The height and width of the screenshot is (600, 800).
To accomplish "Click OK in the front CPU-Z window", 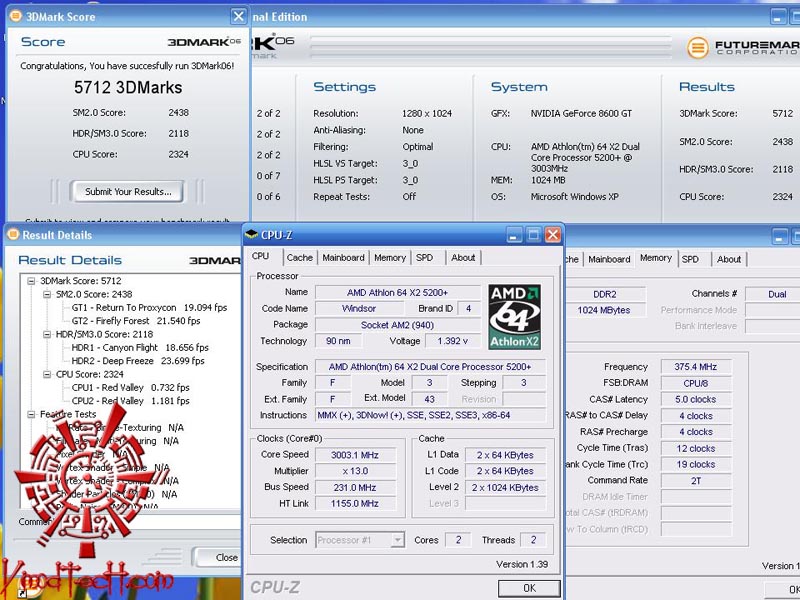I will (529, 588).
